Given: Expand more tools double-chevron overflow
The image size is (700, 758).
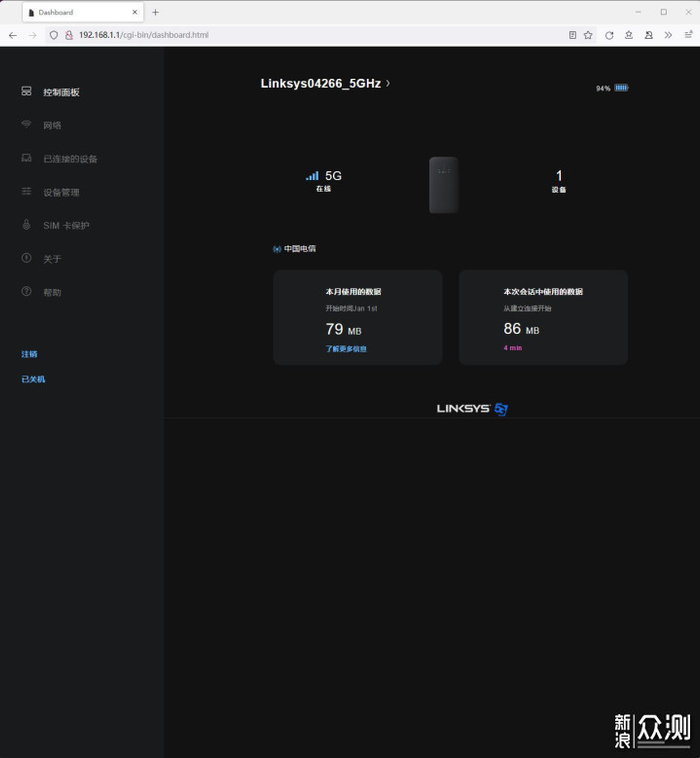Looking at the screenshot, I should (x=668, y=35).
